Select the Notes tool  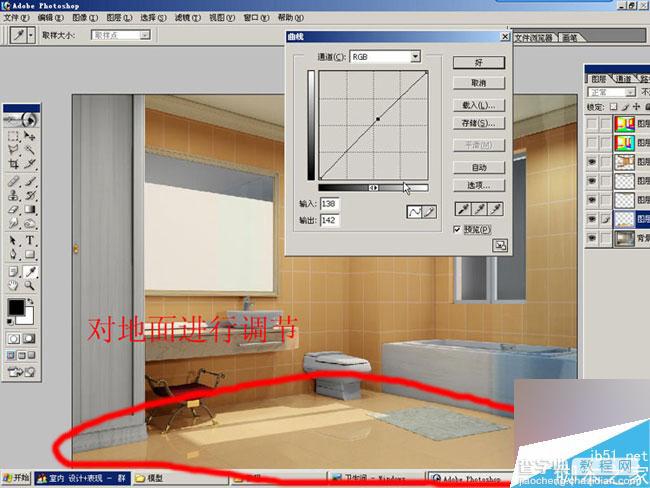[x=13, y=272]
